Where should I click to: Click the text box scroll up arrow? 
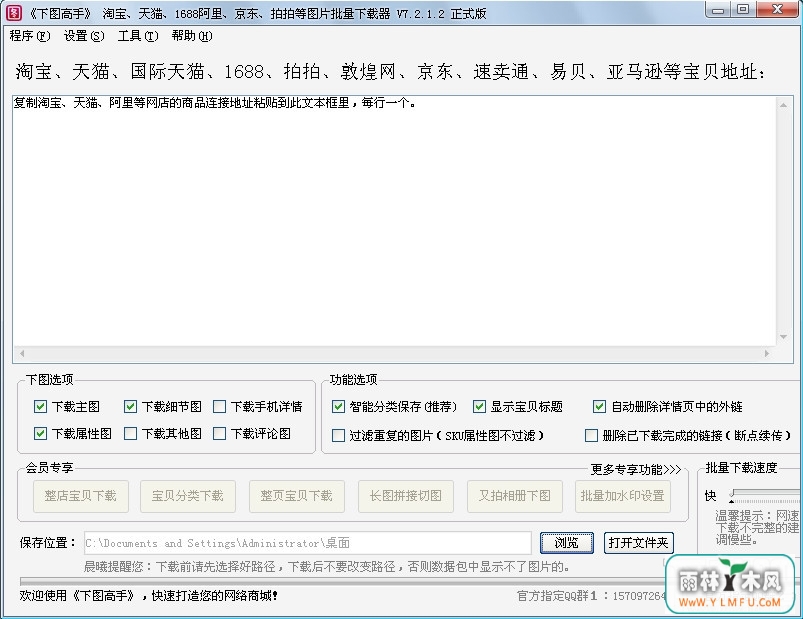click(784, 105)
